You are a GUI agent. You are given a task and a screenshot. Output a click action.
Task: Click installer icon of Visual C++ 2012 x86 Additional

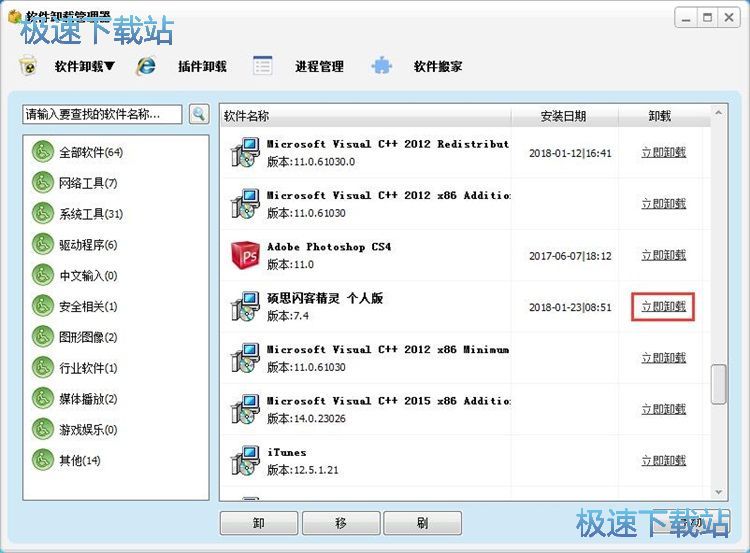(x=245, y=204)
